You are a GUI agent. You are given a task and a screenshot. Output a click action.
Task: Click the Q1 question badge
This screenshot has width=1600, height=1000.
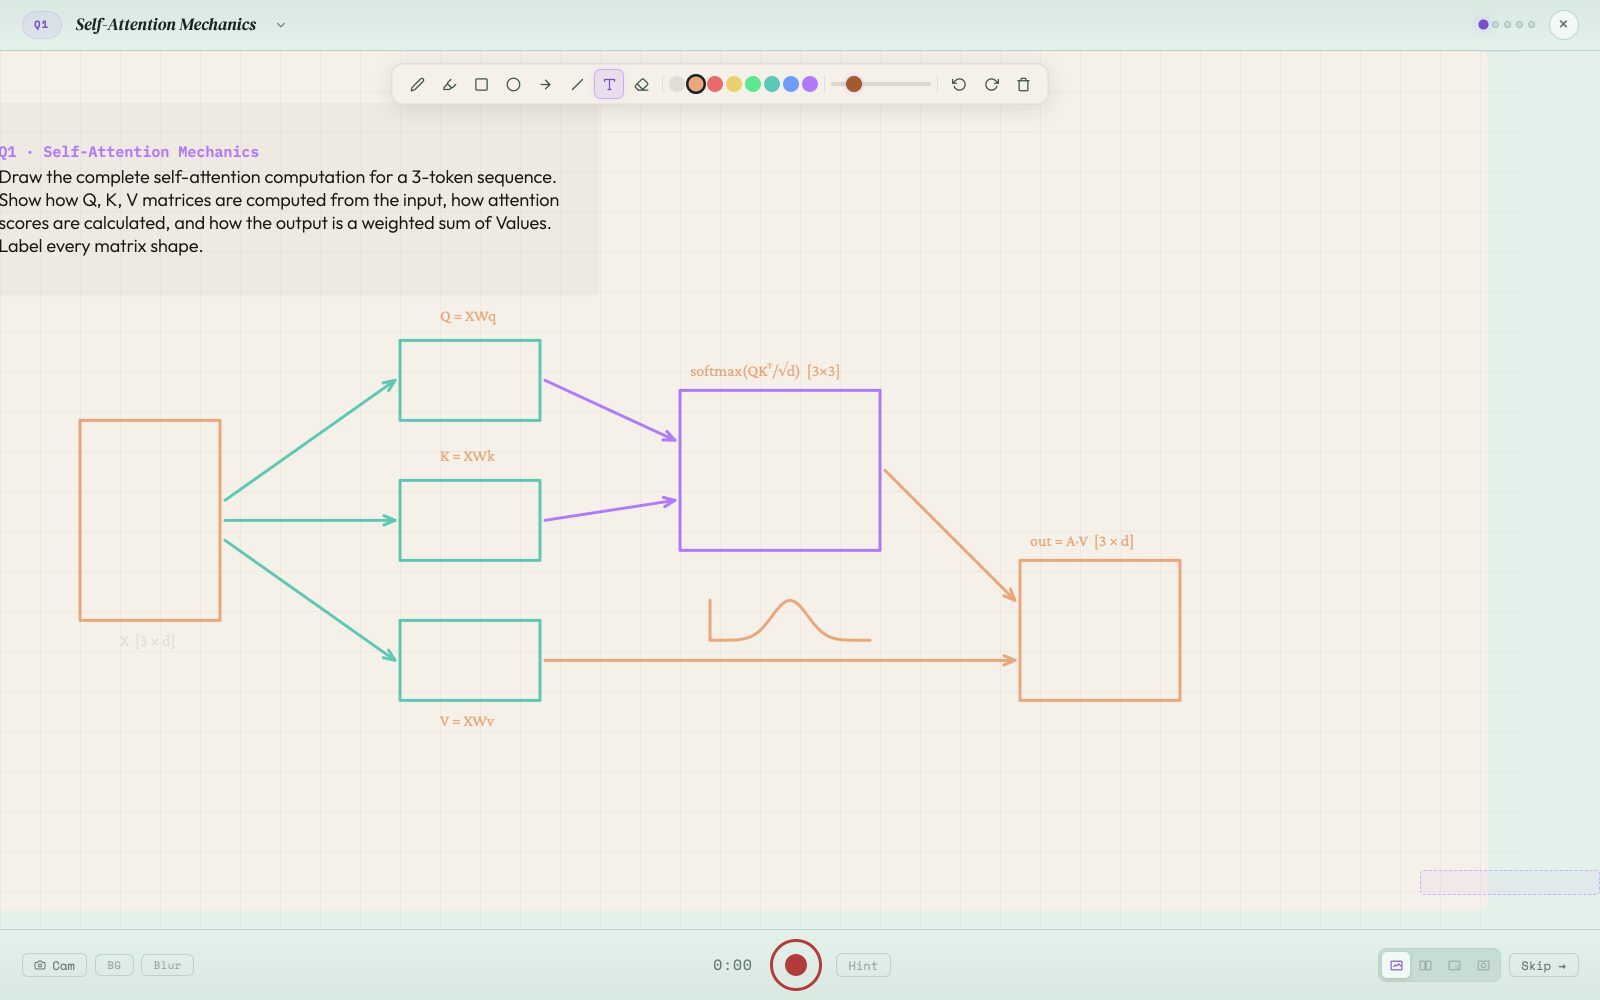pos(41,25)
